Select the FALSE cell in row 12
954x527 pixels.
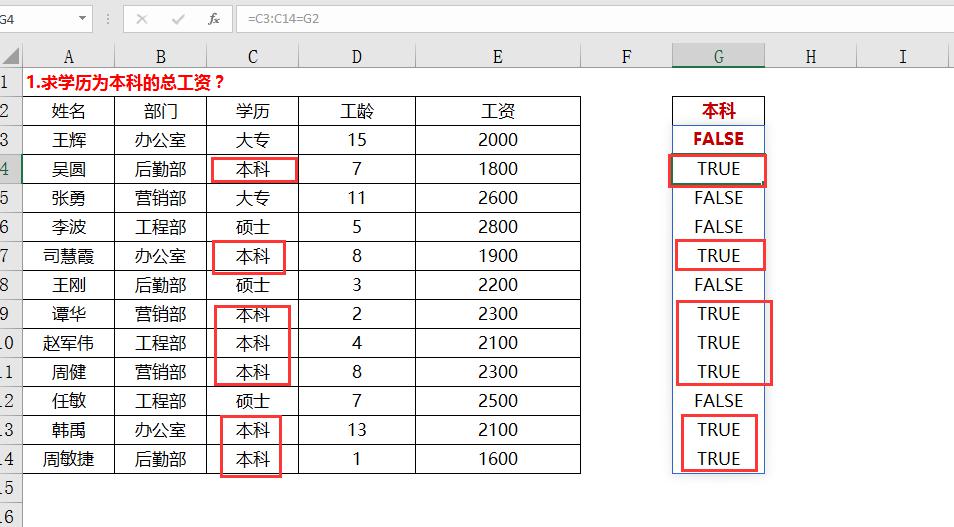click(x=719, y=400)
